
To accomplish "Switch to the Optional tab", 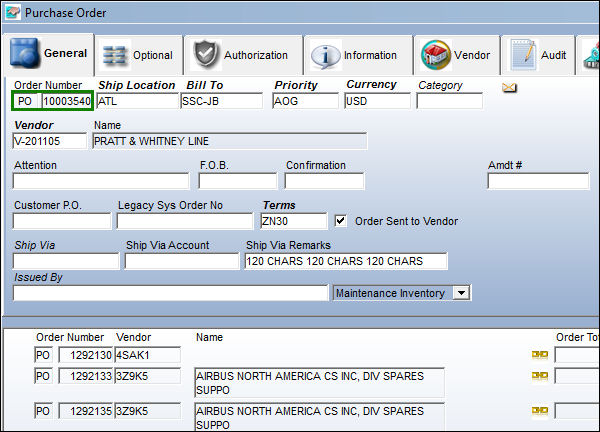I will click(x=139, y=55).
